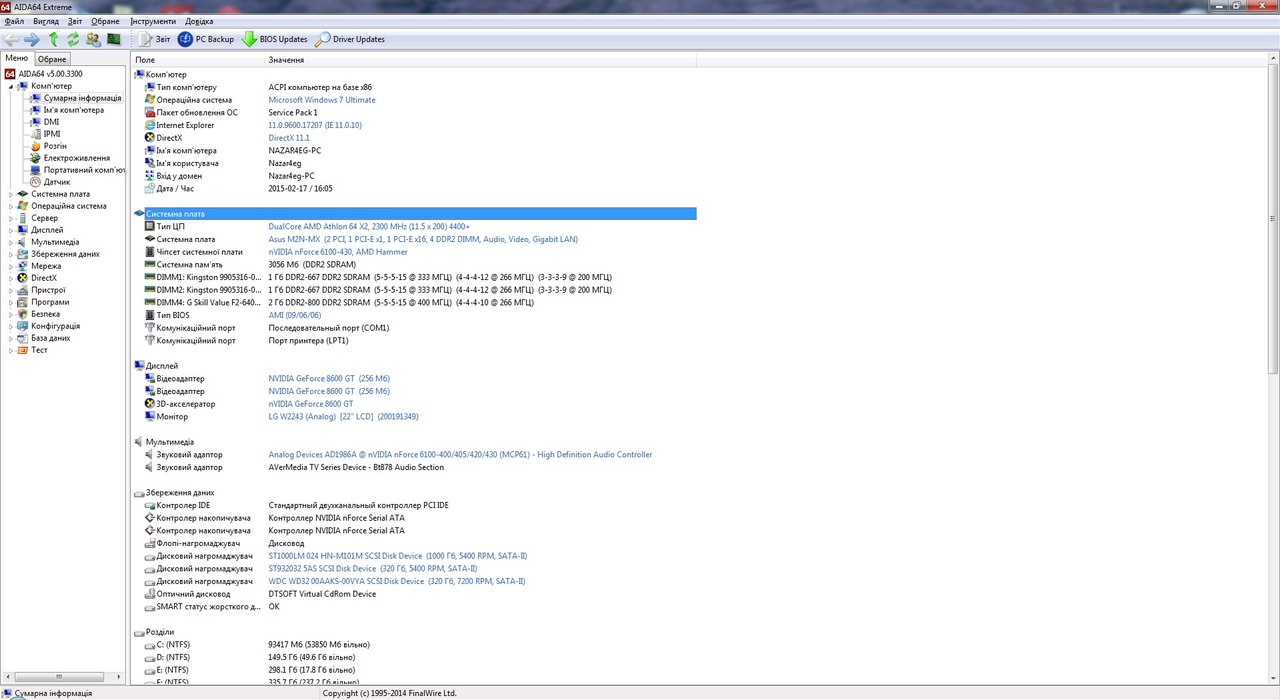1280x700 pixels.
Task: Expand the Дисплей tree node
Action: pos(11,230)
